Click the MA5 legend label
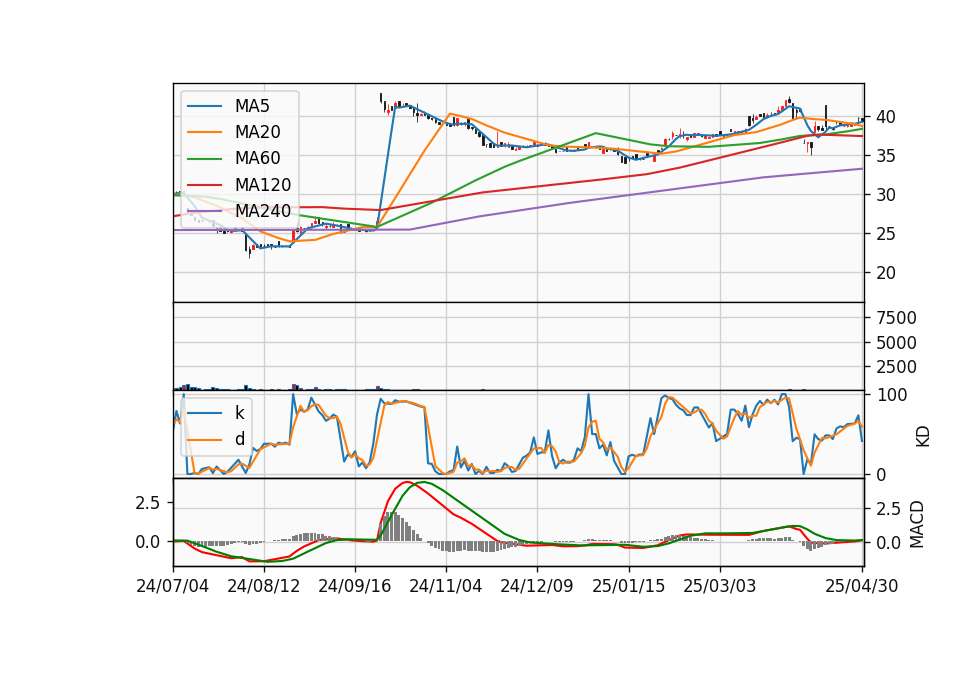The height and width of the screenshot is (690, 960). [252, 106]
